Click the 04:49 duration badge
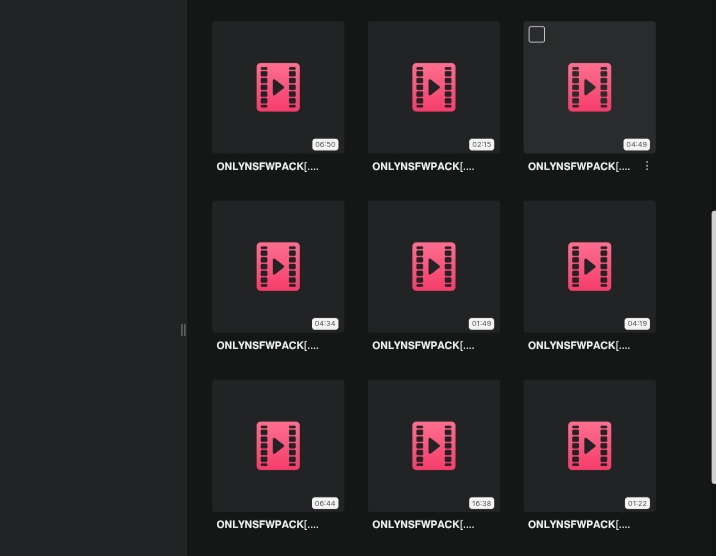 [x=637, y=145]
